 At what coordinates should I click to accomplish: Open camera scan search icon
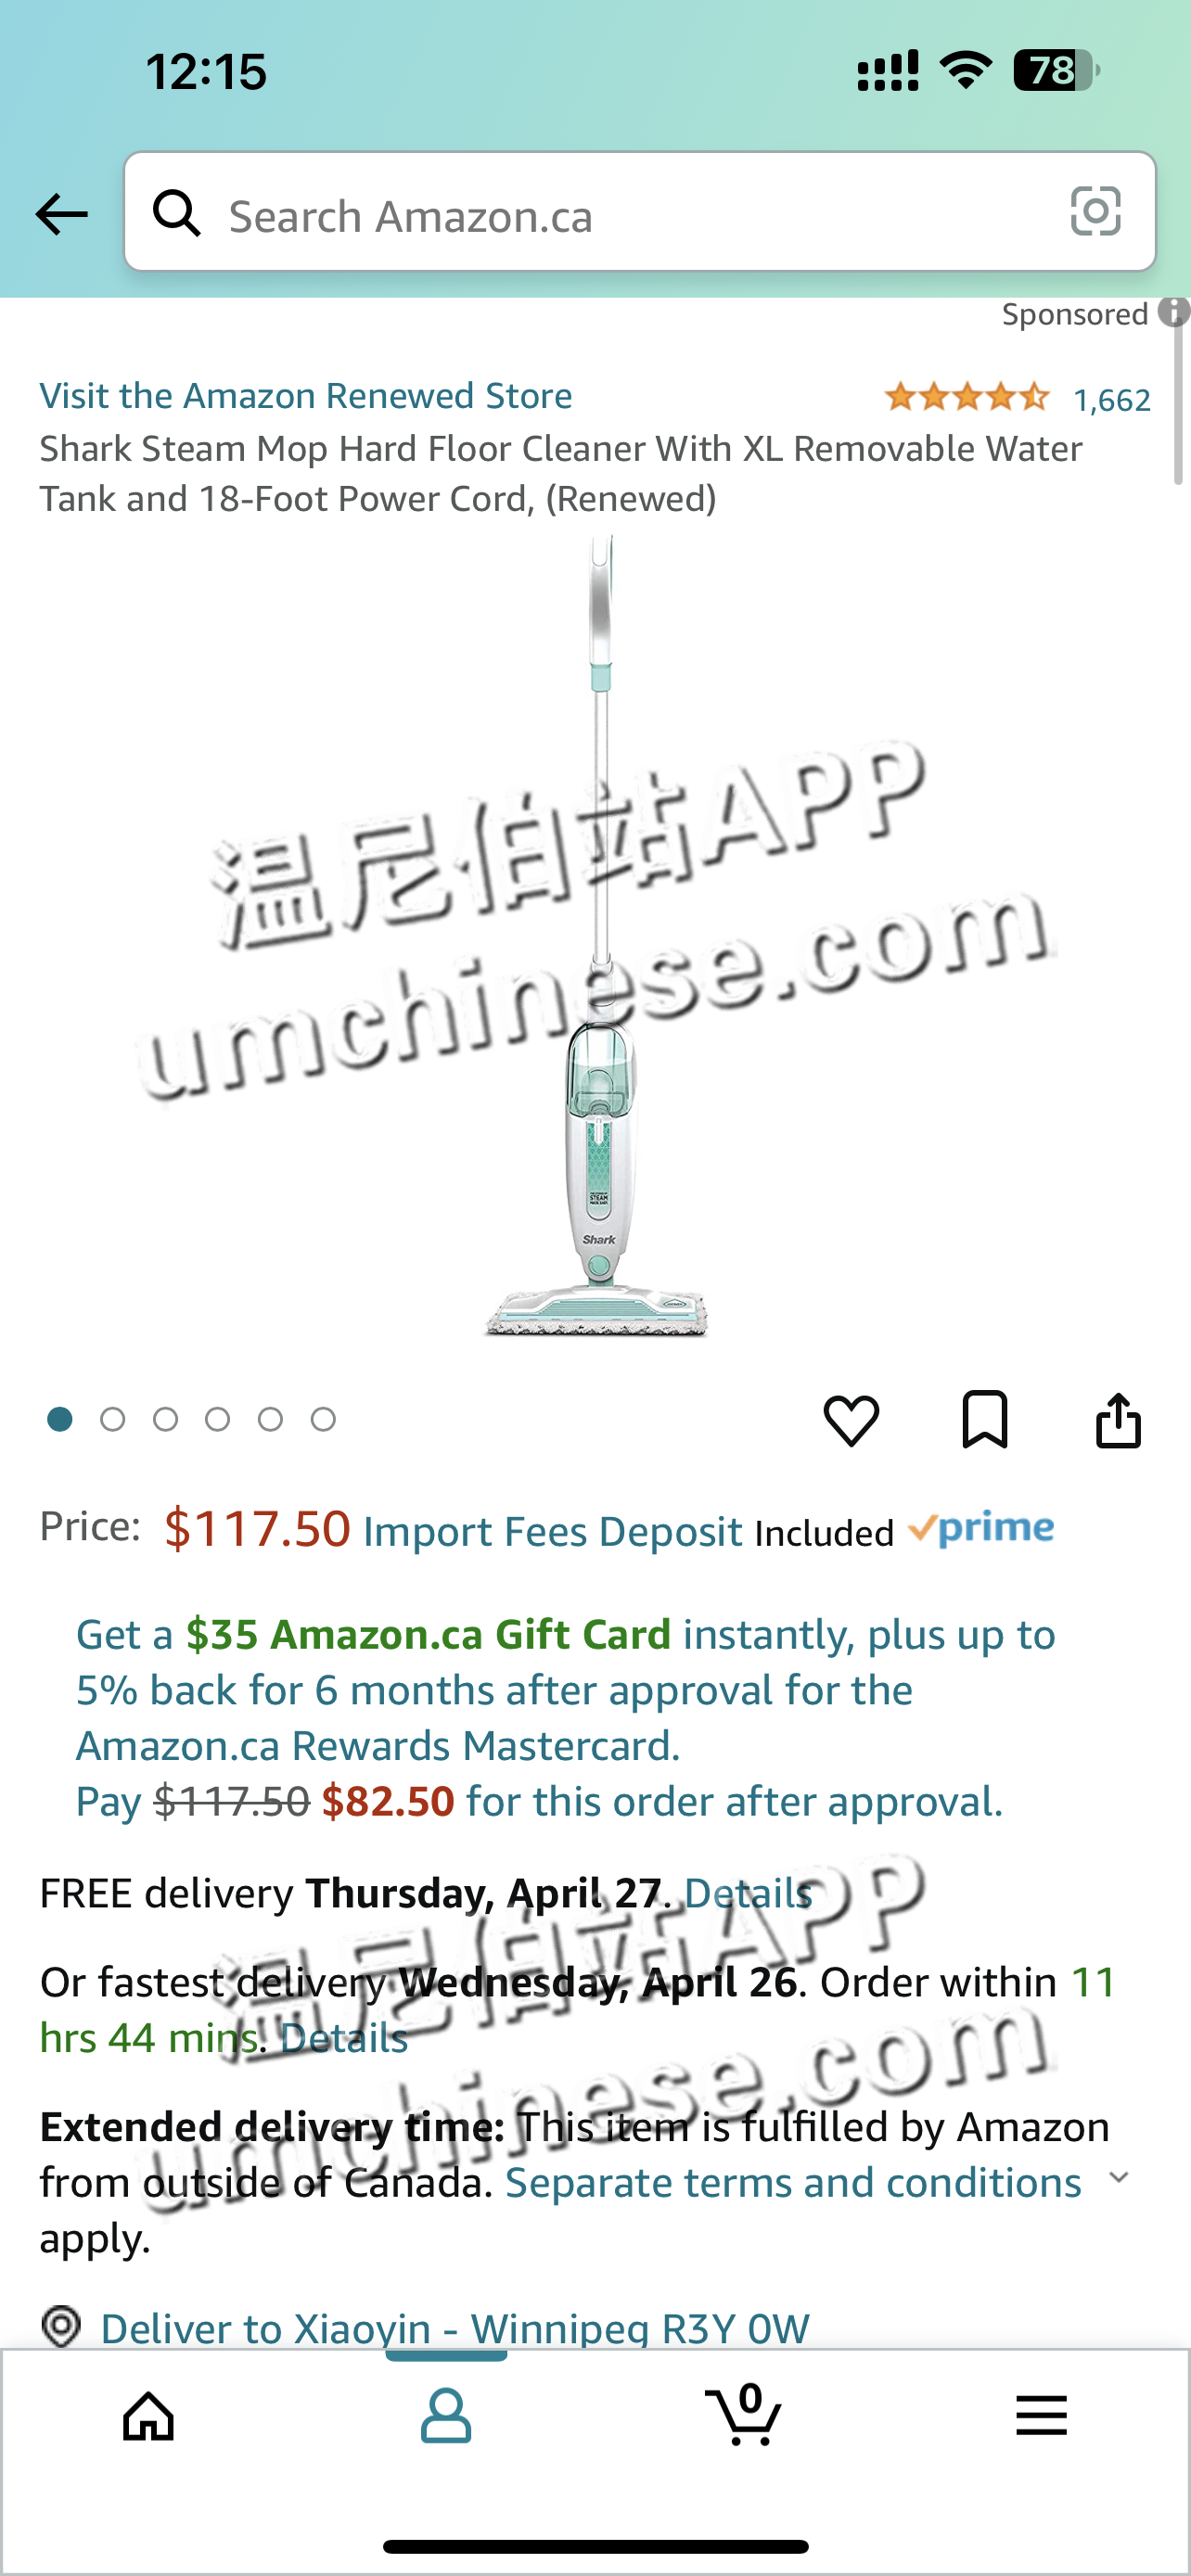coord(1095,212)
